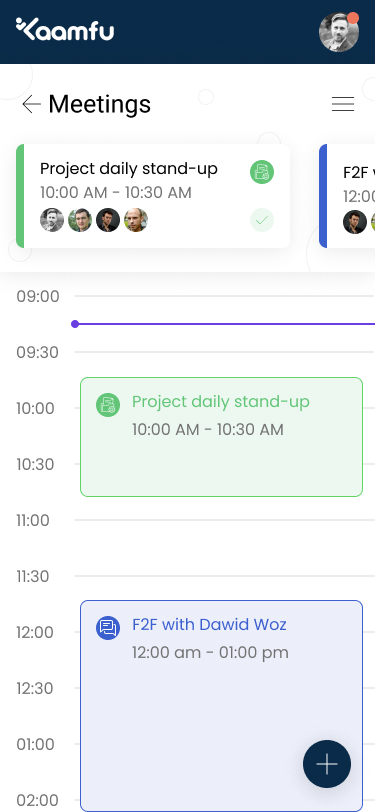Add a new meeting with plus button
375x812 pixels.
point(327,764)
